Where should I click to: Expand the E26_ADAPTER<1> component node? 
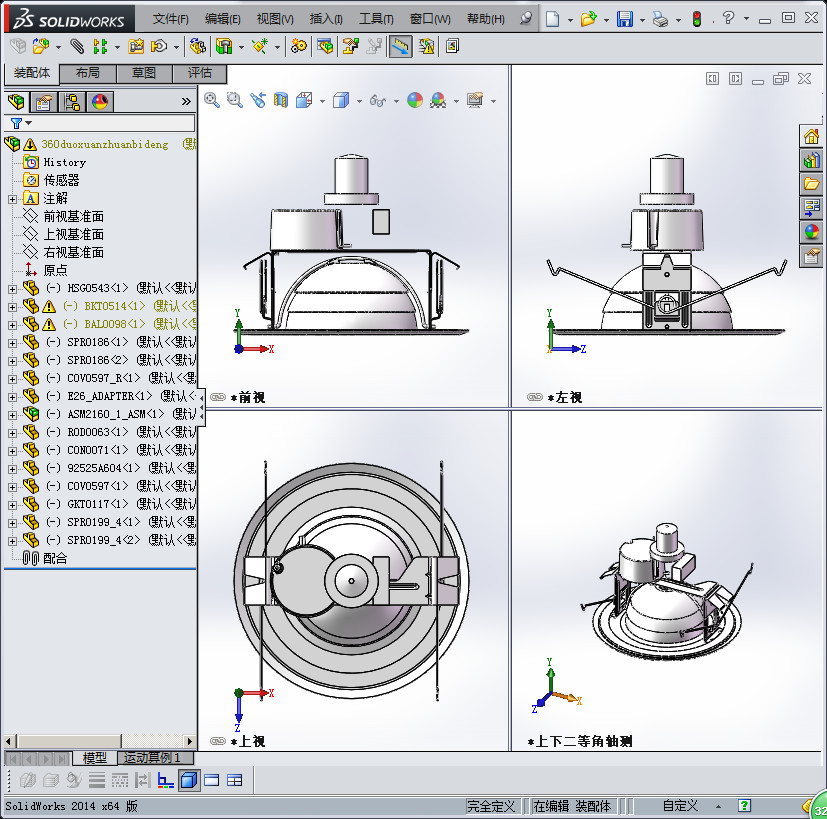(12, 397)
